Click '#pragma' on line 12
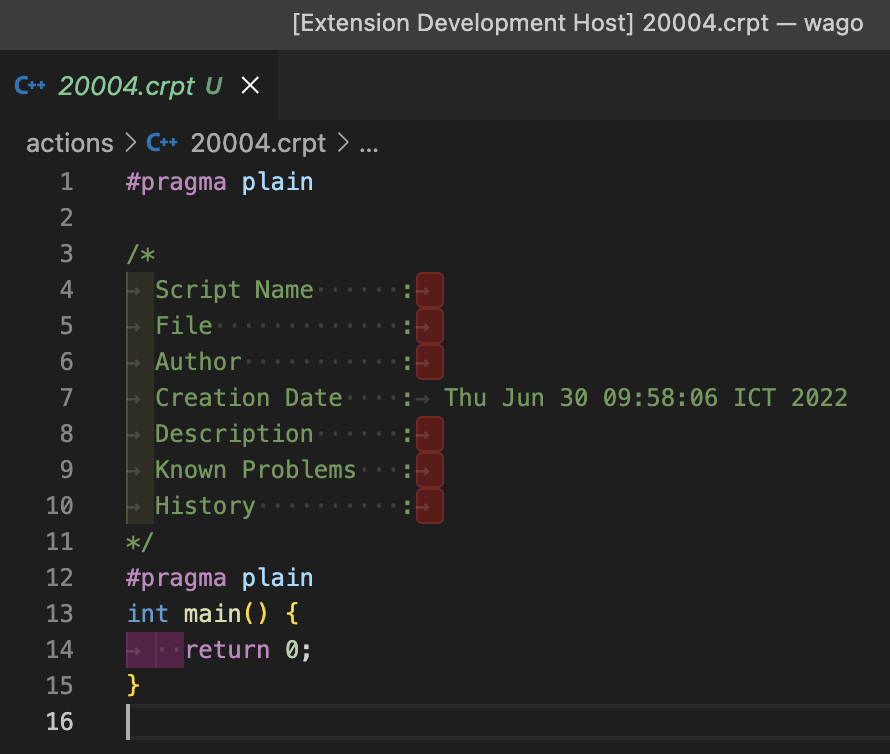Screen dimensions: 890x754 pos(176,577)
